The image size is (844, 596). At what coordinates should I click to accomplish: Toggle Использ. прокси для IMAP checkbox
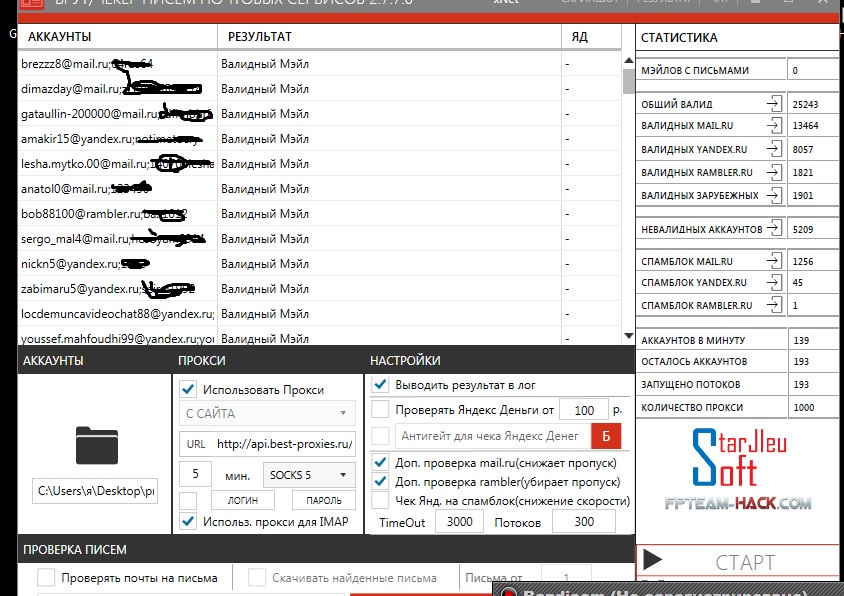pos(188,521)
